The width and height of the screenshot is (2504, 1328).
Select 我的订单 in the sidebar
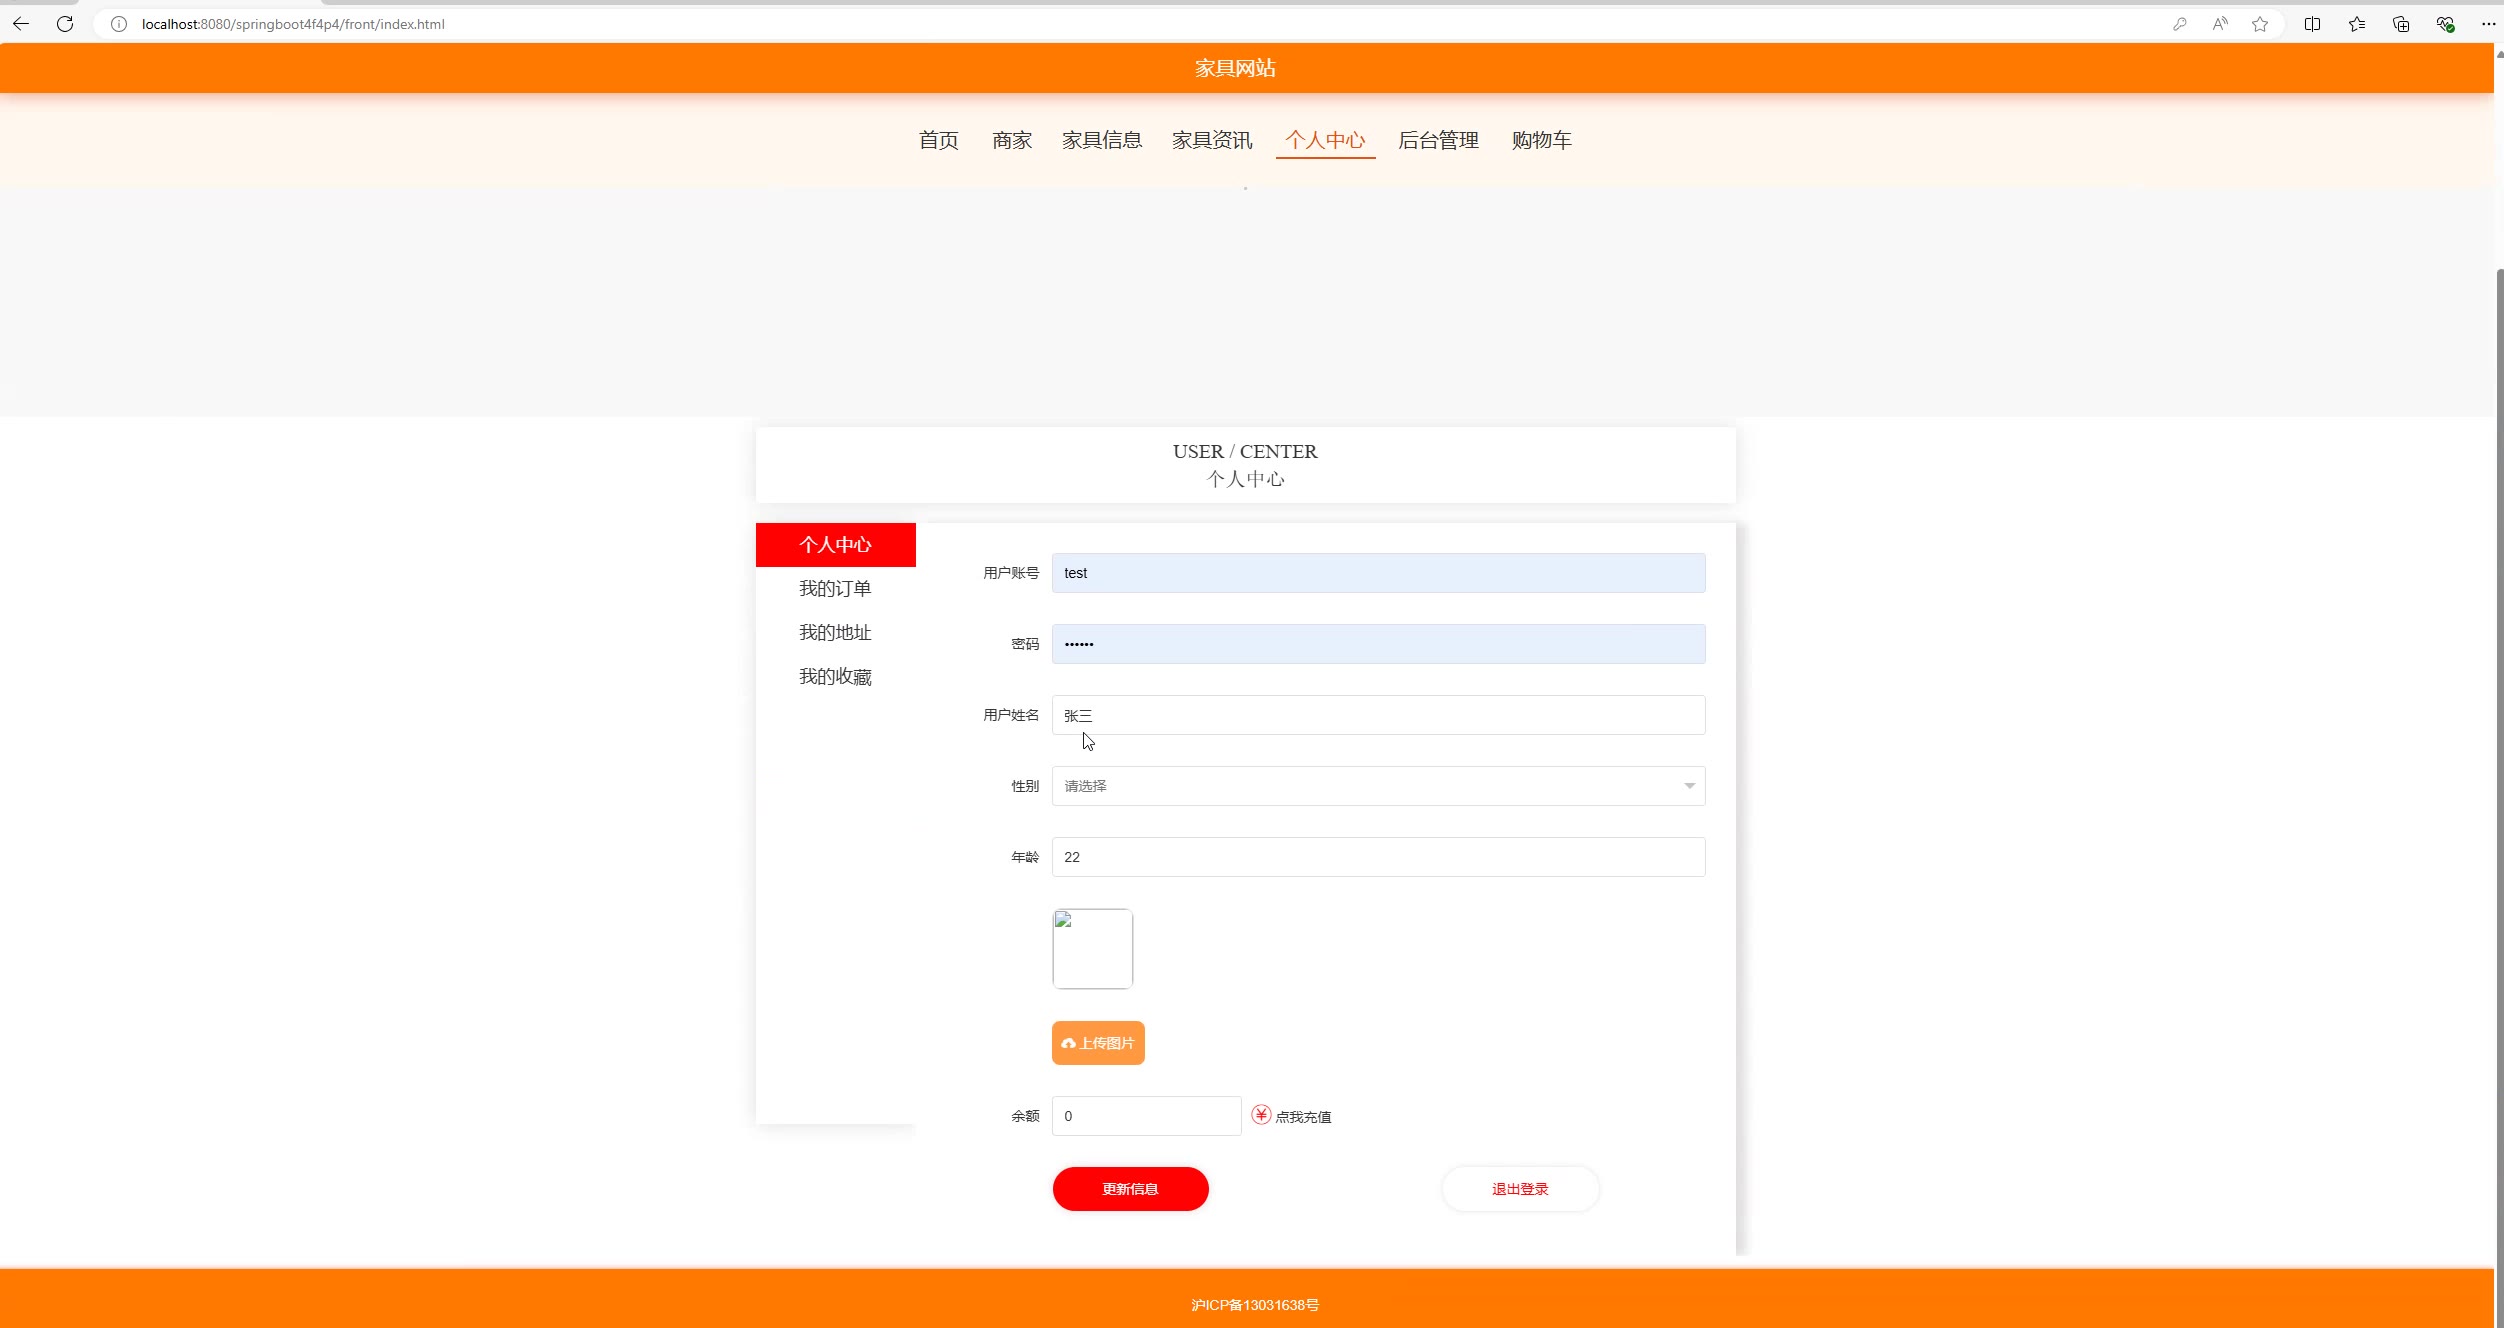(835, 589)
